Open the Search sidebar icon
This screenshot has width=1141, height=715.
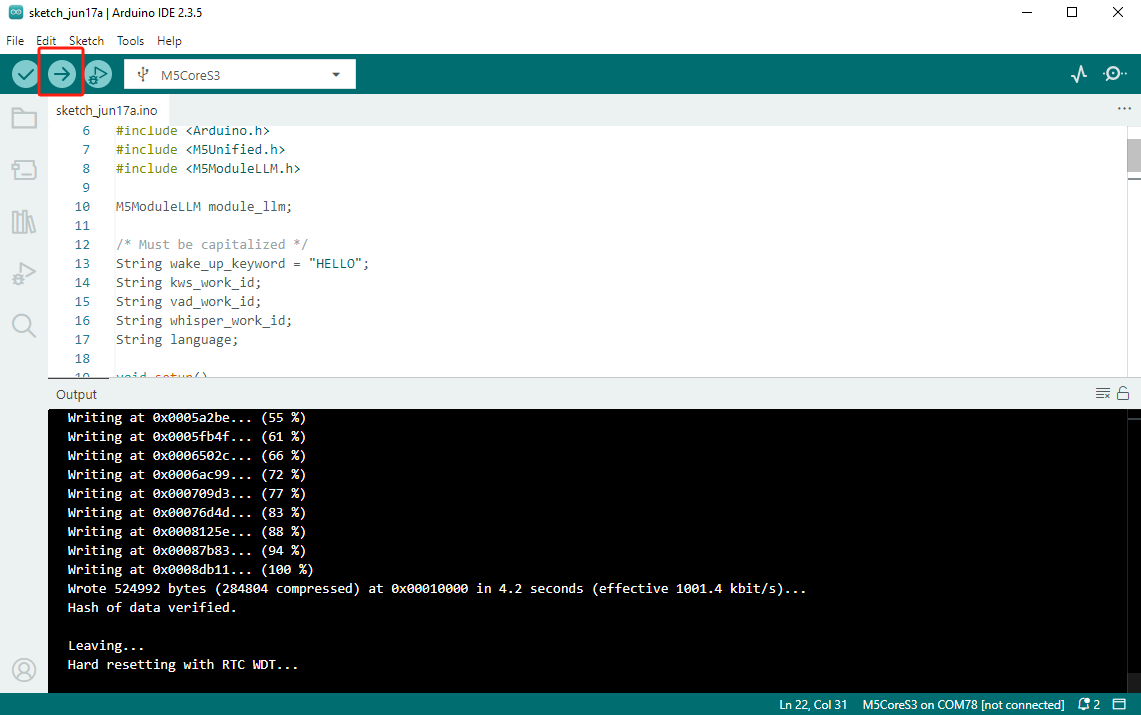[x=24, y=326]
